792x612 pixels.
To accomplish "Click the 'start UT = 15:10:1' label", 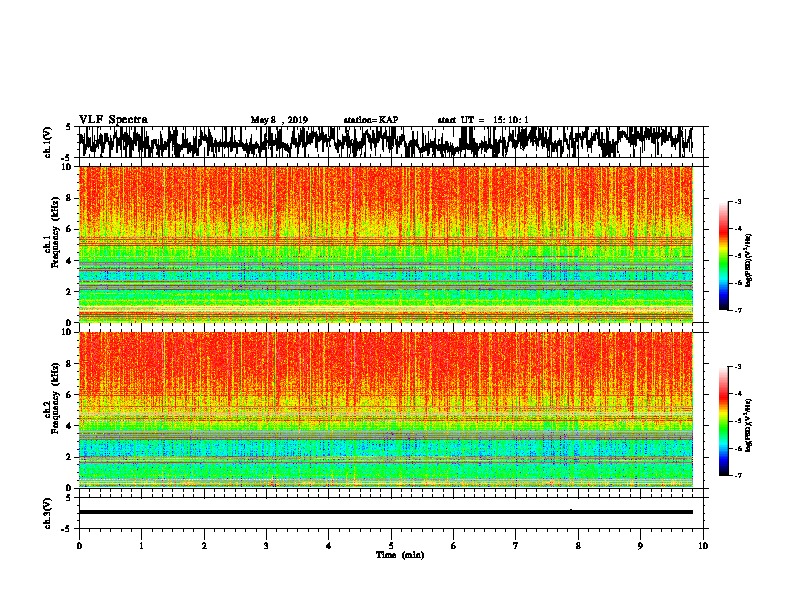I will point(483,120).
